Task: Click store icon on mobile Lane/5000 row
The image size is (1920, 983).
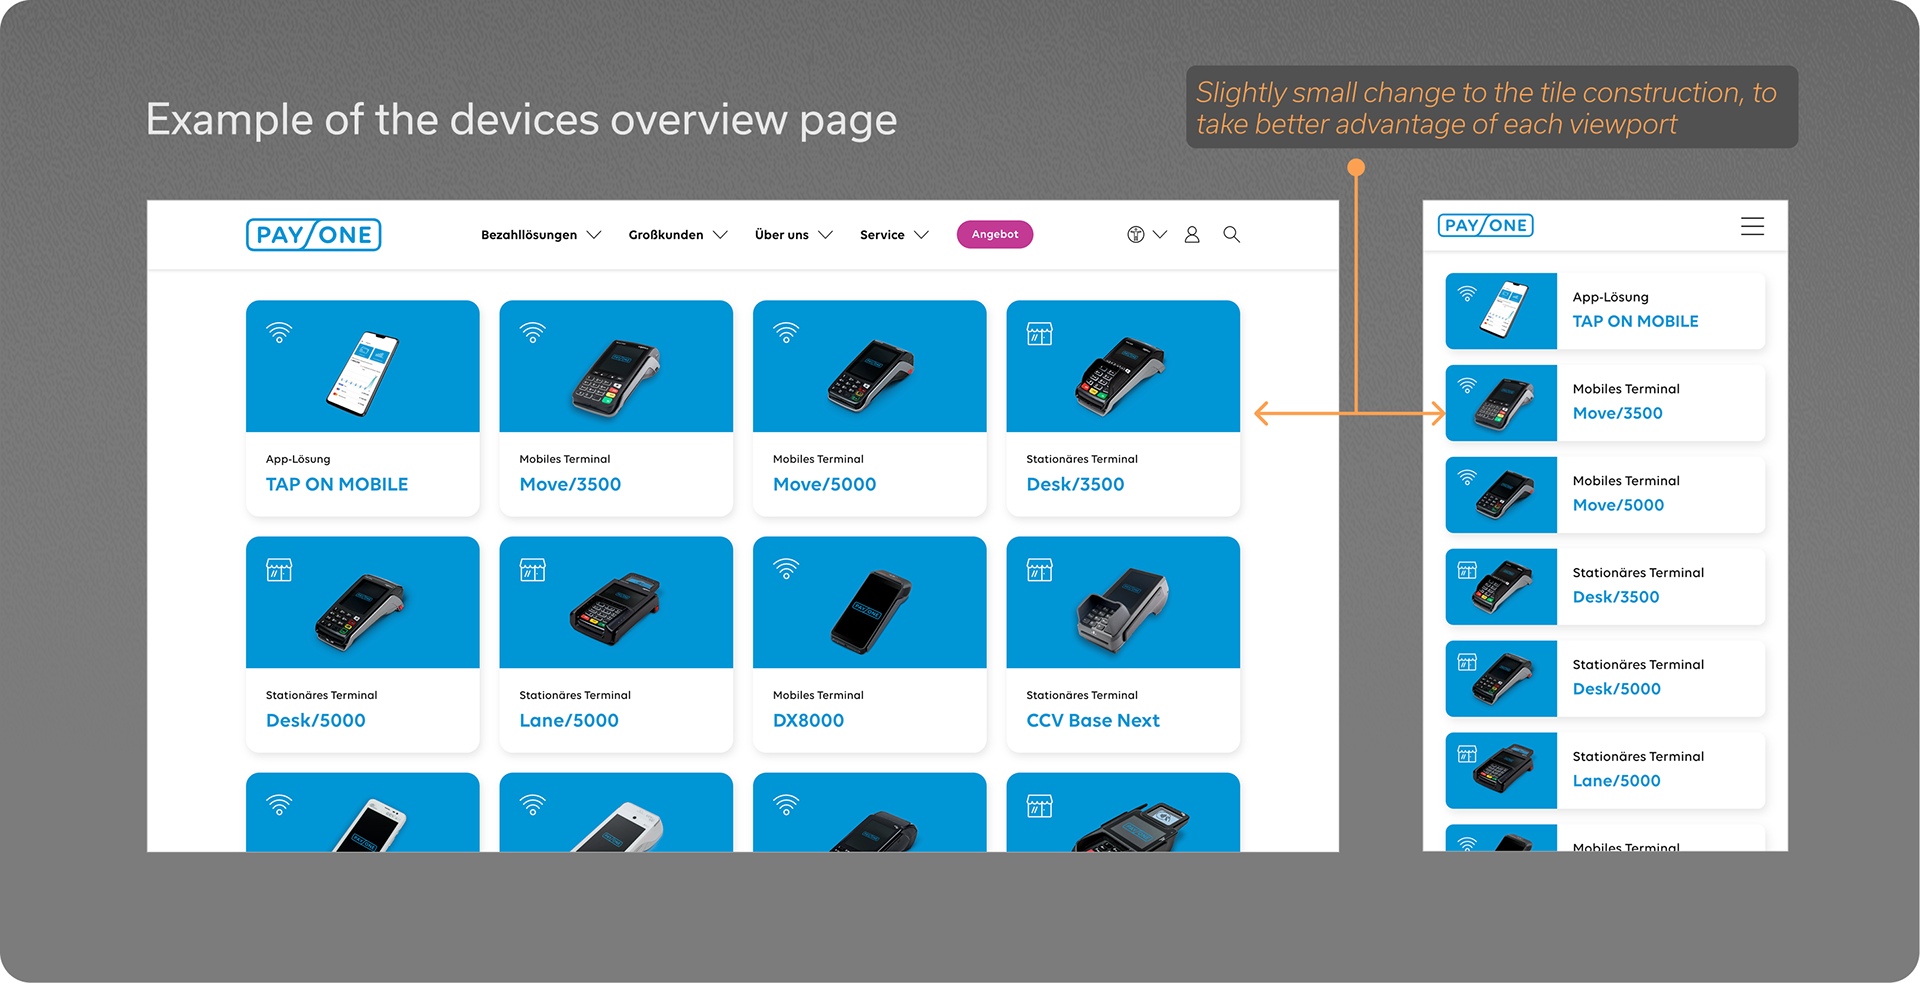Action: click(1467, 754)
